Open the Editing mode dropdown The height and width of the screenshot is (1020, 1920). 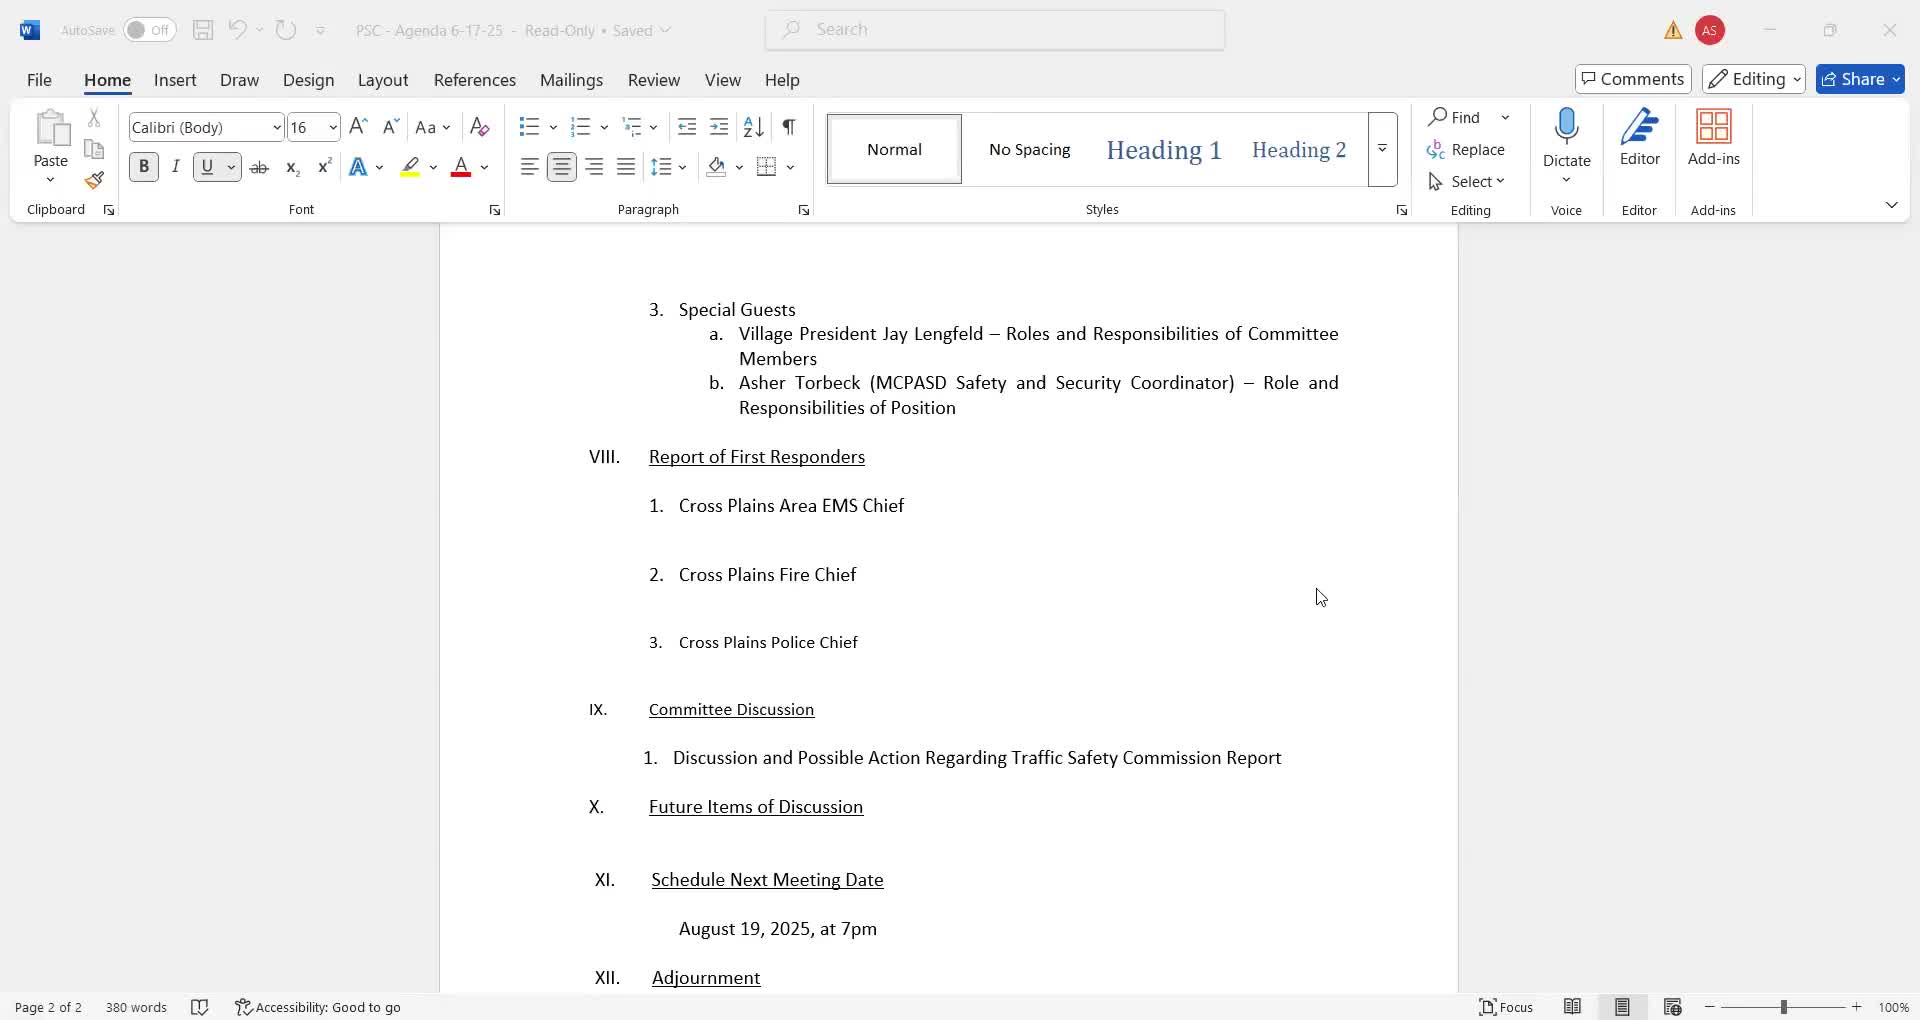tap(1753, 79)
